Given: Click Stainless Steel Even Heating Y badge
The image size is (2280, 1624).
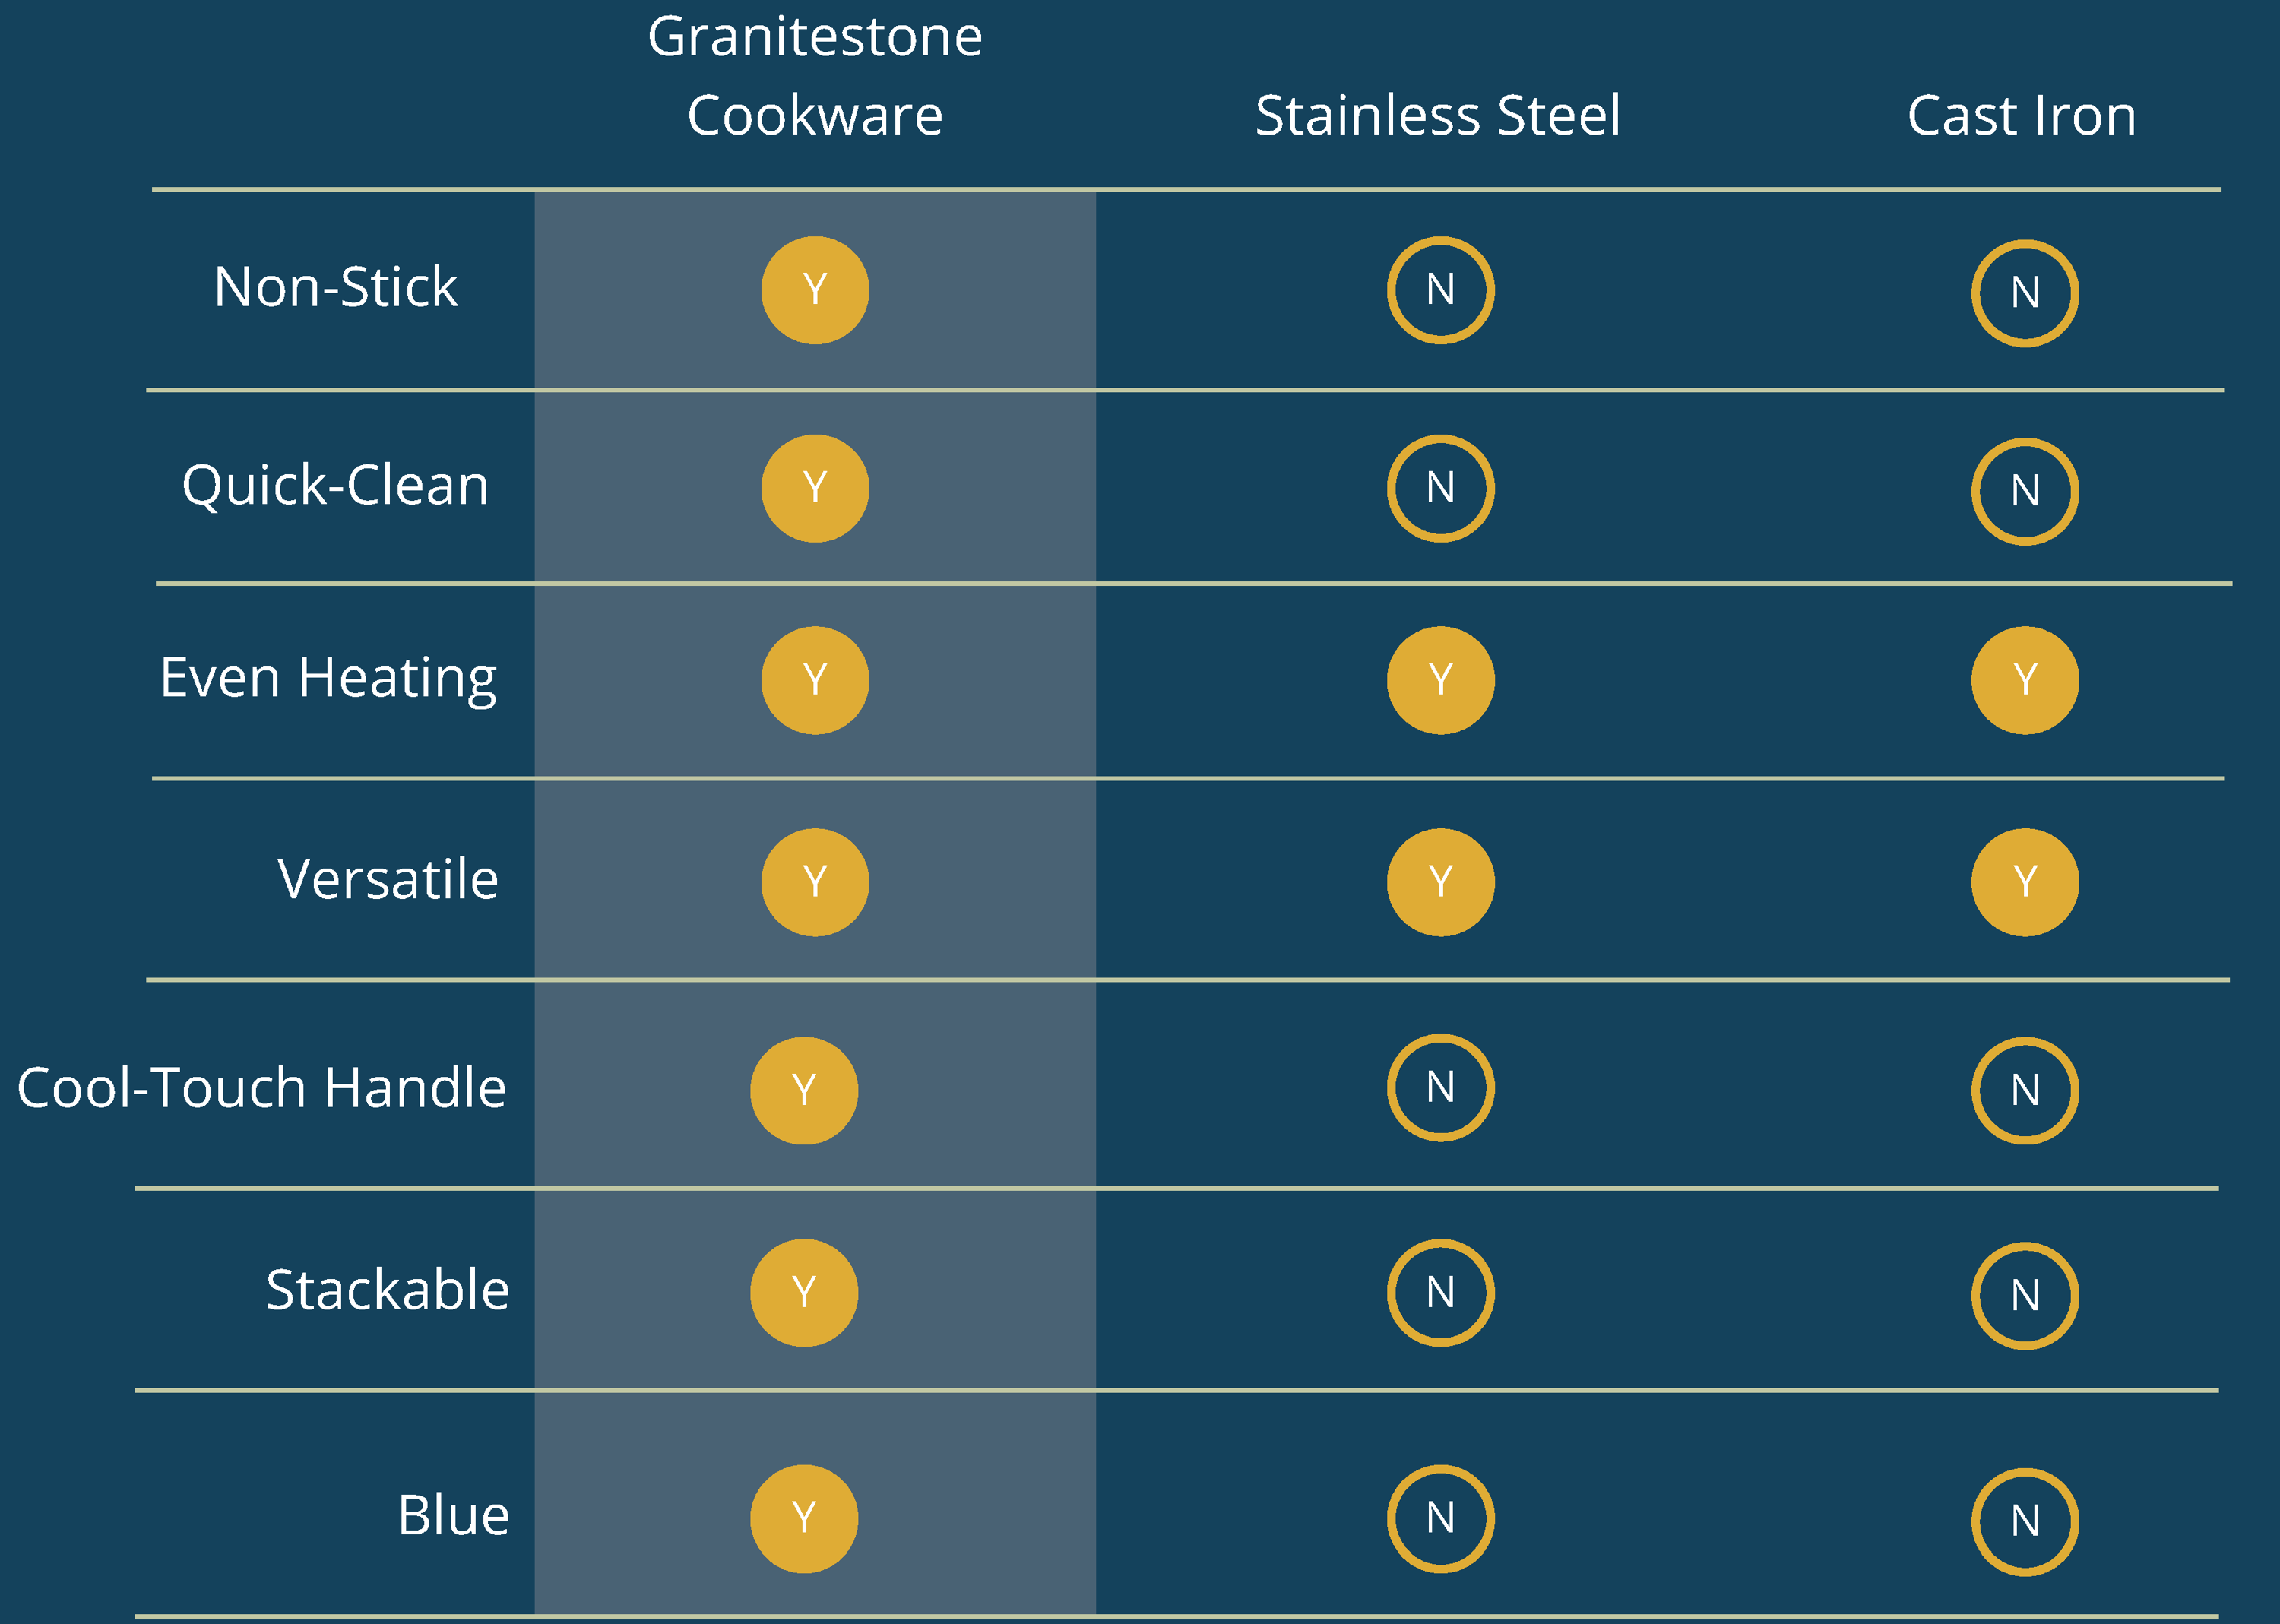Looking at the screenshot, I should click(x=1440, y=680).
